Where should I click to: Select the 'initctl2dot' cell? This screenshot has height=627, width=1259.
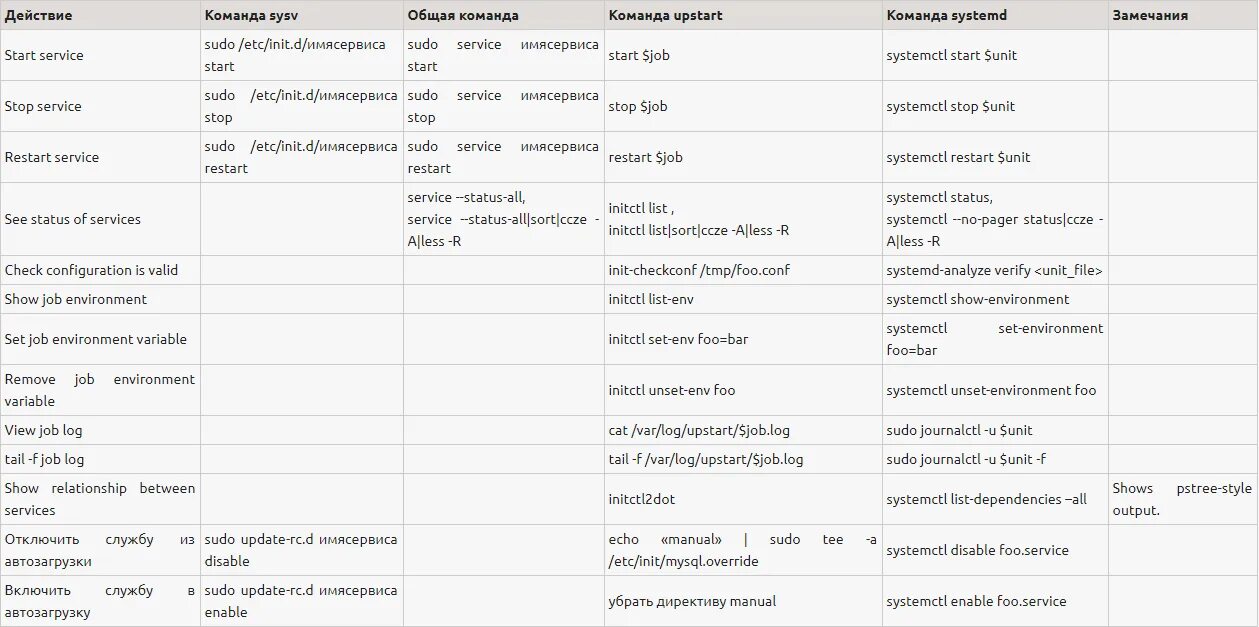(x=648, y=499)
